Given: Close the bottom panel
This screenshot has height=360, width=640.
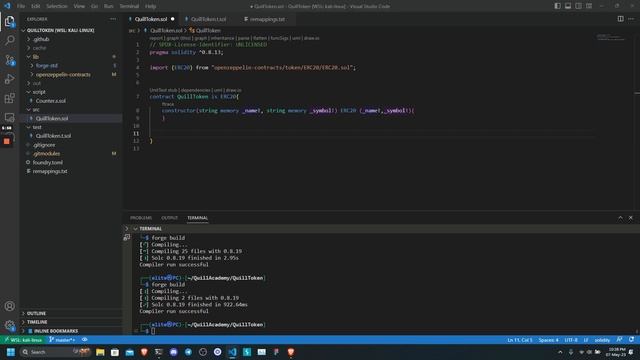Looking at the screenshot, I should (x=631, y=218).
